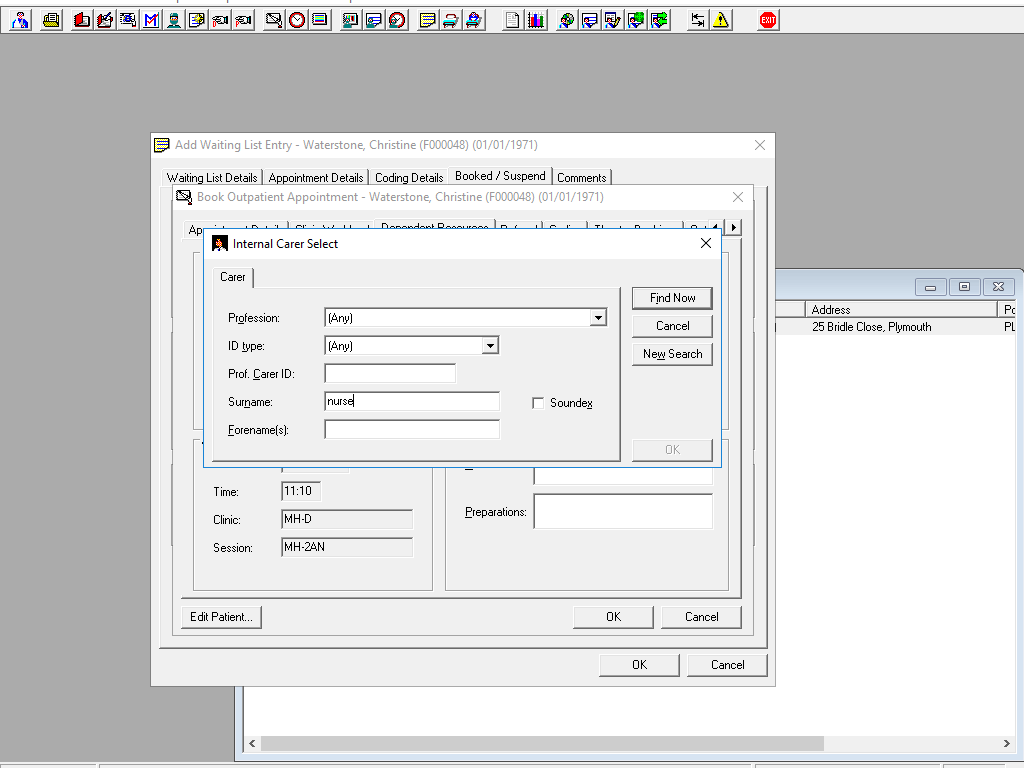Screen dimensions: 1024x768
Task: Enable the Soundex checkbox
Action: (x=538, y=403)
